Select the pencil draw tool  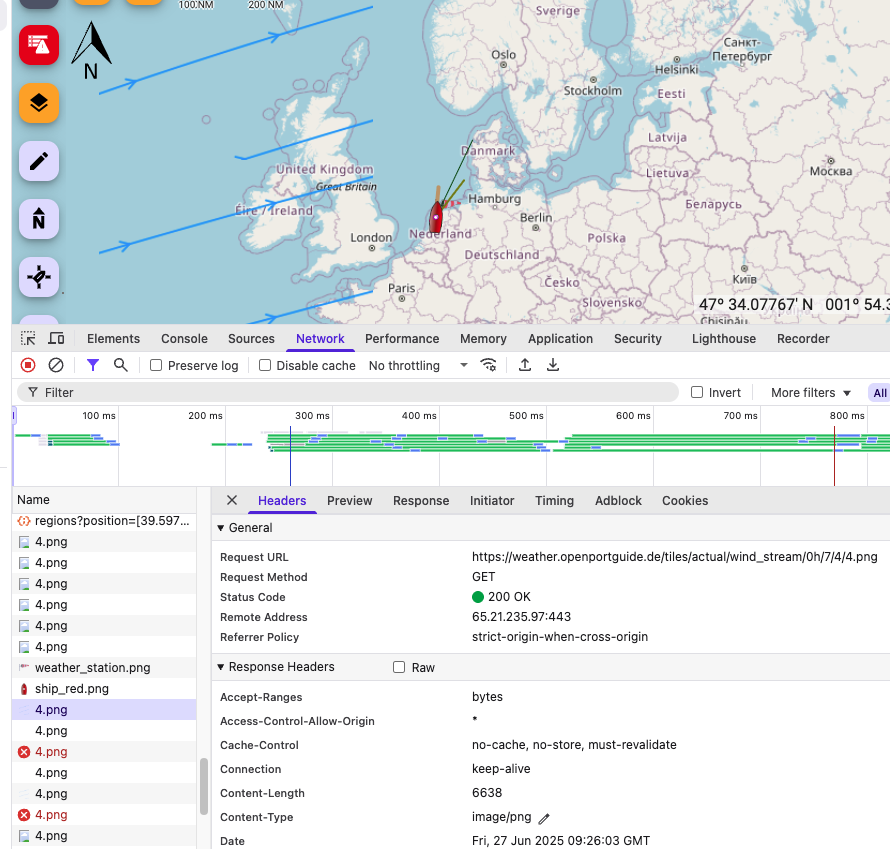(39, 161)
